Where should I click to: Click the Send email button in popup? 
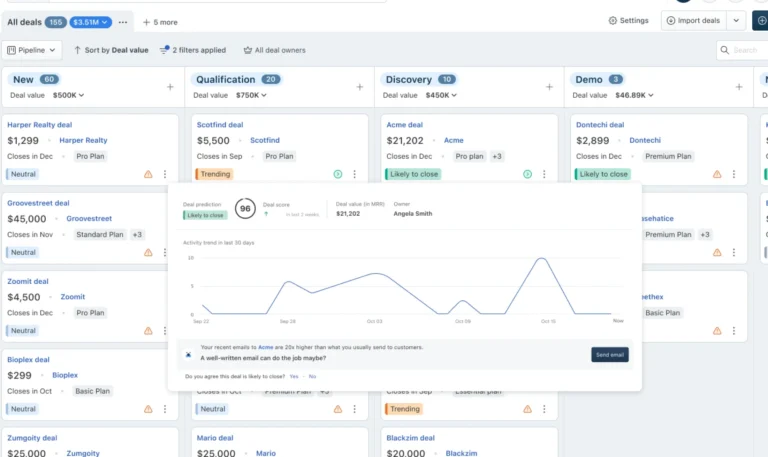(x=610, y=355)
